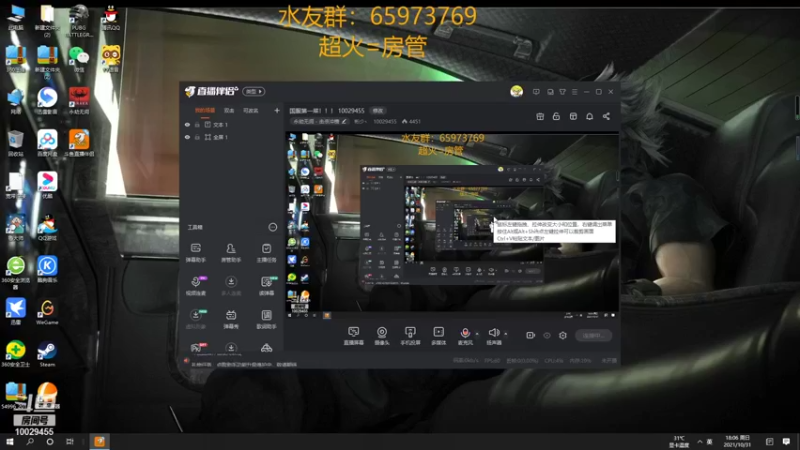Toggle visibility of 全屏 1 layer
Image resolution: width=800 pixels, height=450 pixels.
pyautogui.click(x=187, y=137)
